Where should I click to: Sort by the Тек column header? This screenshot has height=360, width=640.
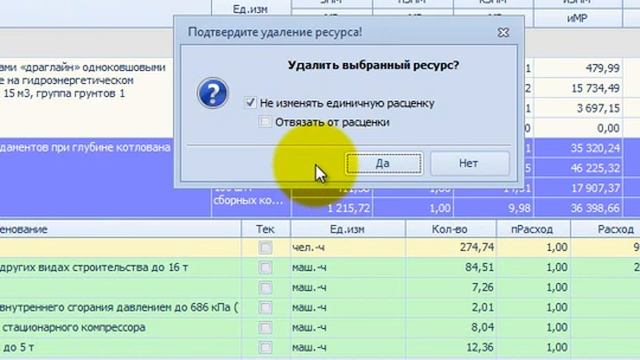pos(266,229)
